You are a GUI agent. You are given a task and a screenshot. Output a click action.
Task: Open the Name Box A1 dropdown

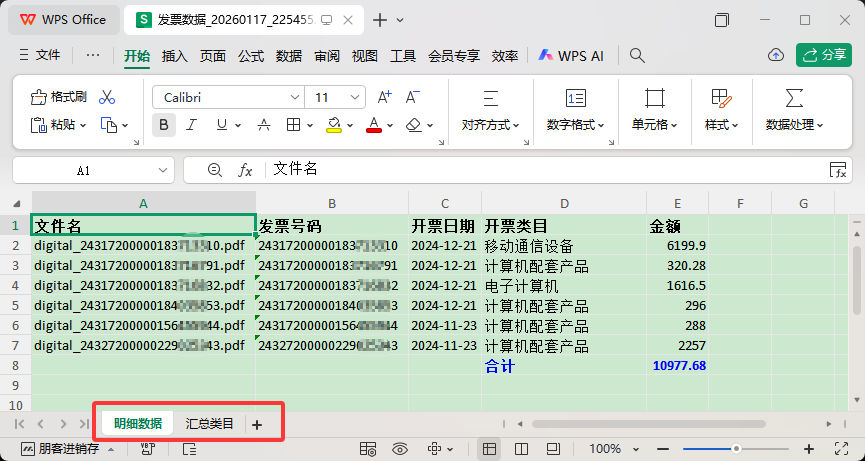(x=163, y=170)
